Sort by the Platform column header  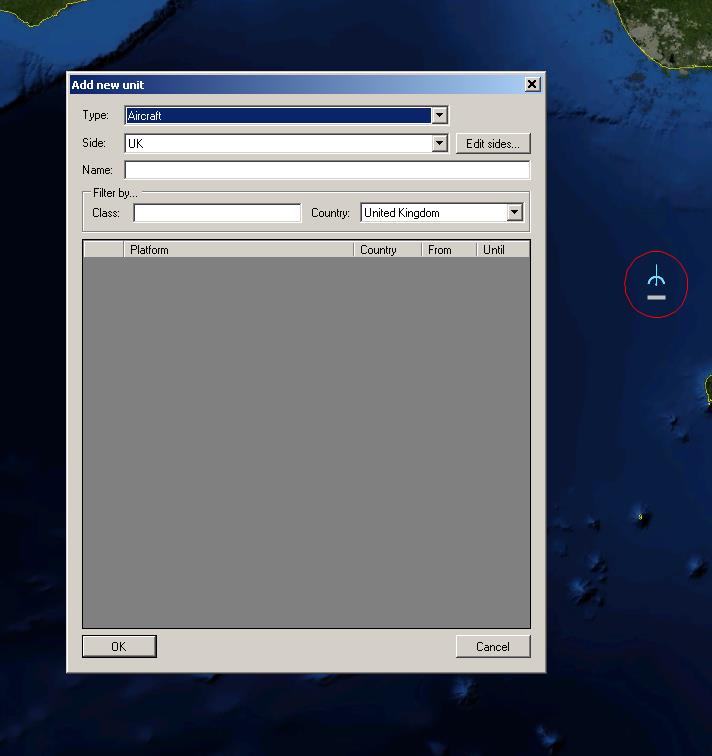[239, 250]
